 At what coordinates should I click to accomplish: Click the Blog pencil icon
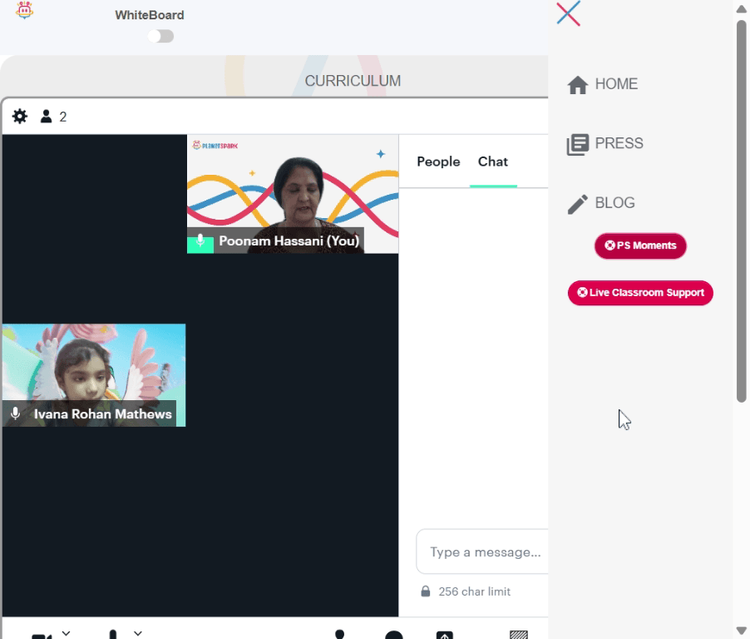pyautogui.click(x=577, y=204)
